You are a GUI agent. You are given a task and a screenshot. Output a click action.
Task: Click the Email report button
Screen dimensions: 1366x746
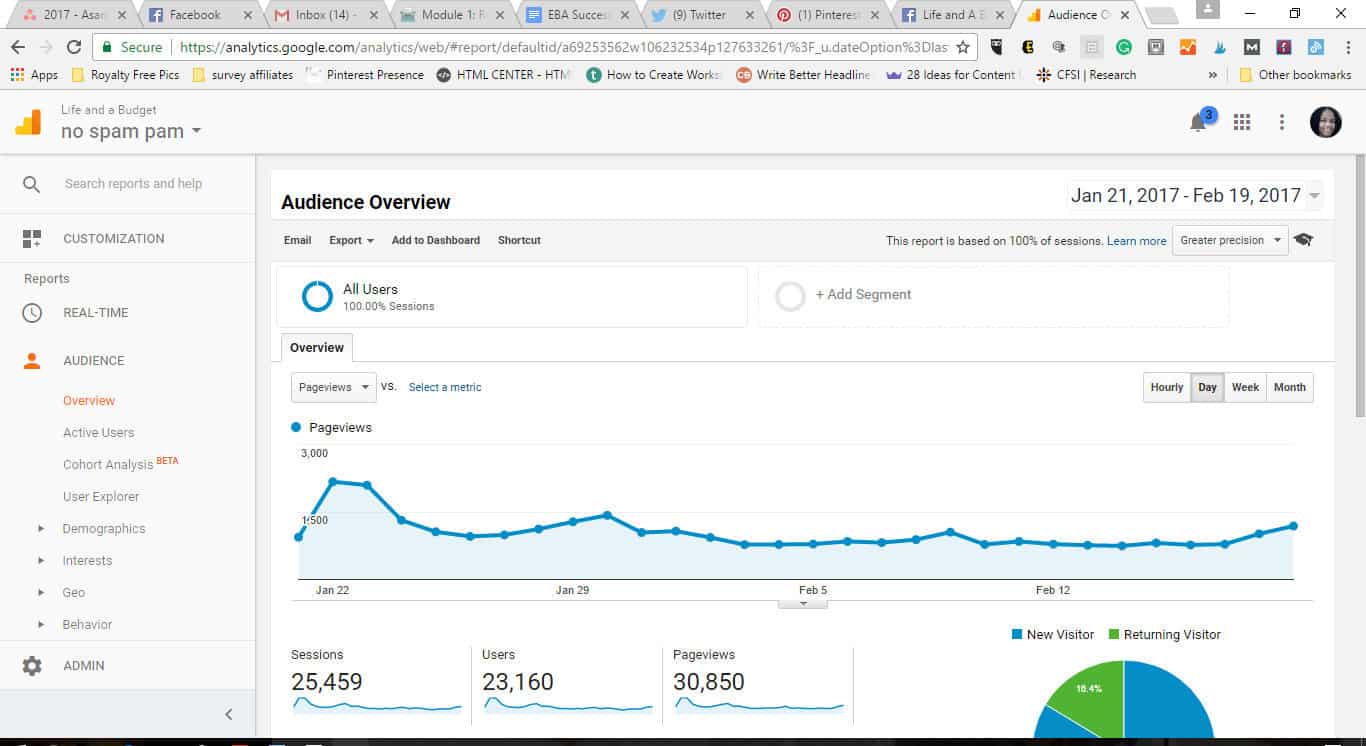click(x=298, y=241)
